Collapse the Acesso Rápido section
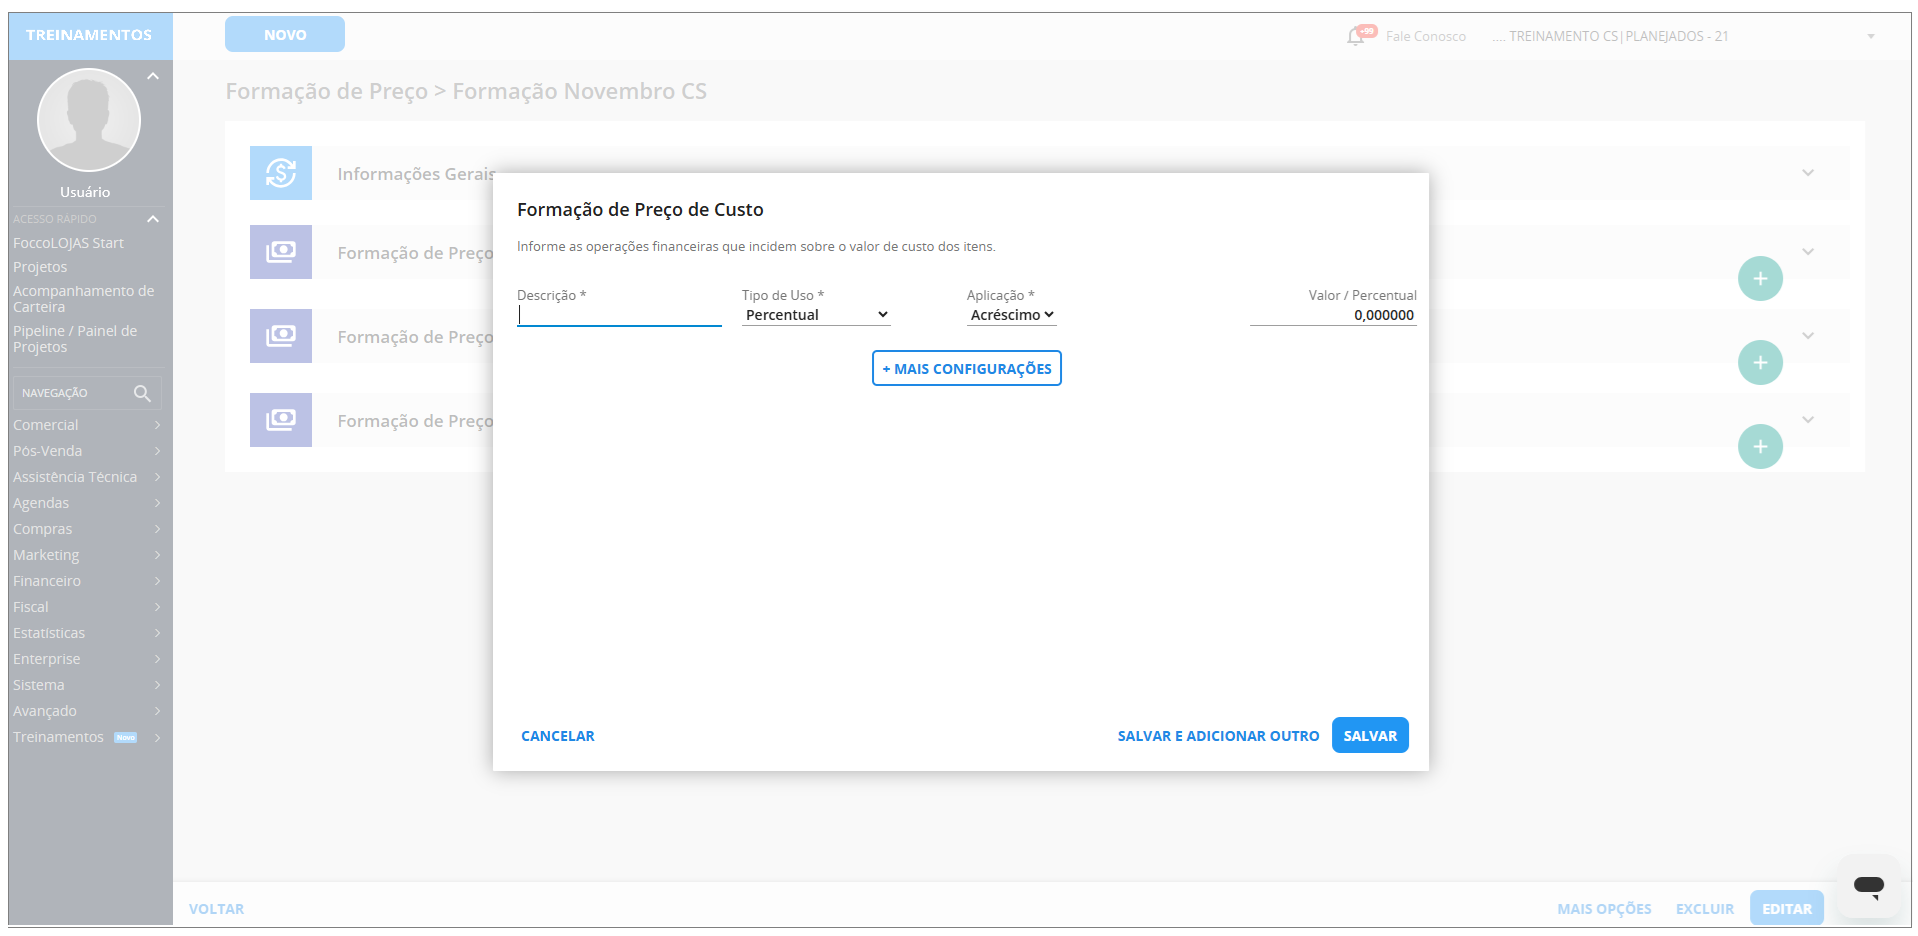1918x936 pixels. (x=153, y=219)
